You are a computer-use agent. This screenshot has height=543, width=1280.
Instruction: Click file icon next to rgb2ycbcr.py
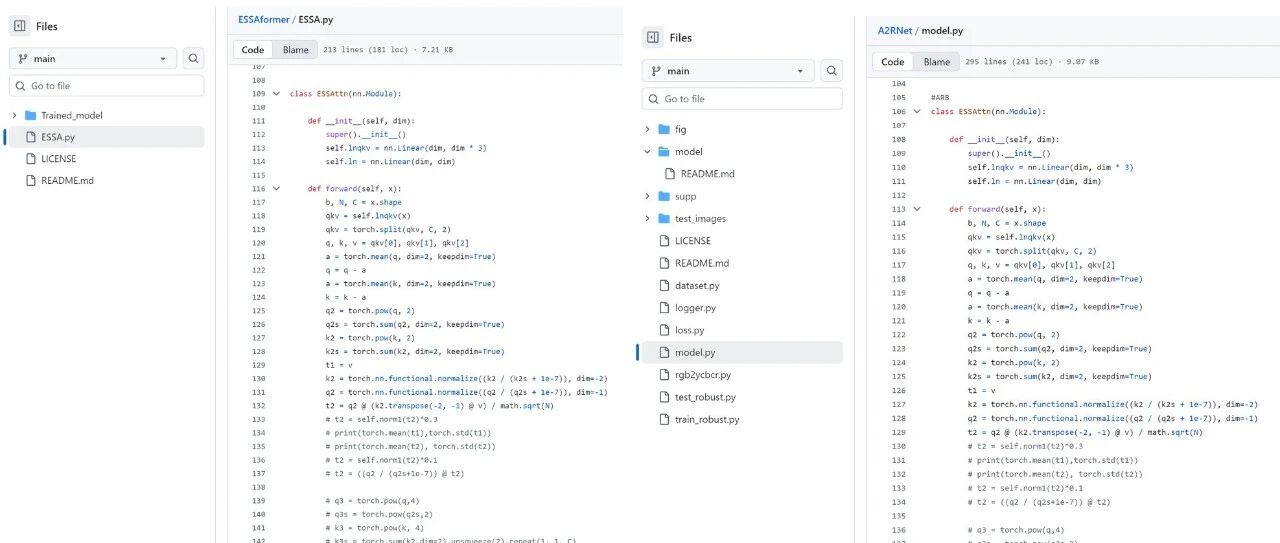pos(664,375)
